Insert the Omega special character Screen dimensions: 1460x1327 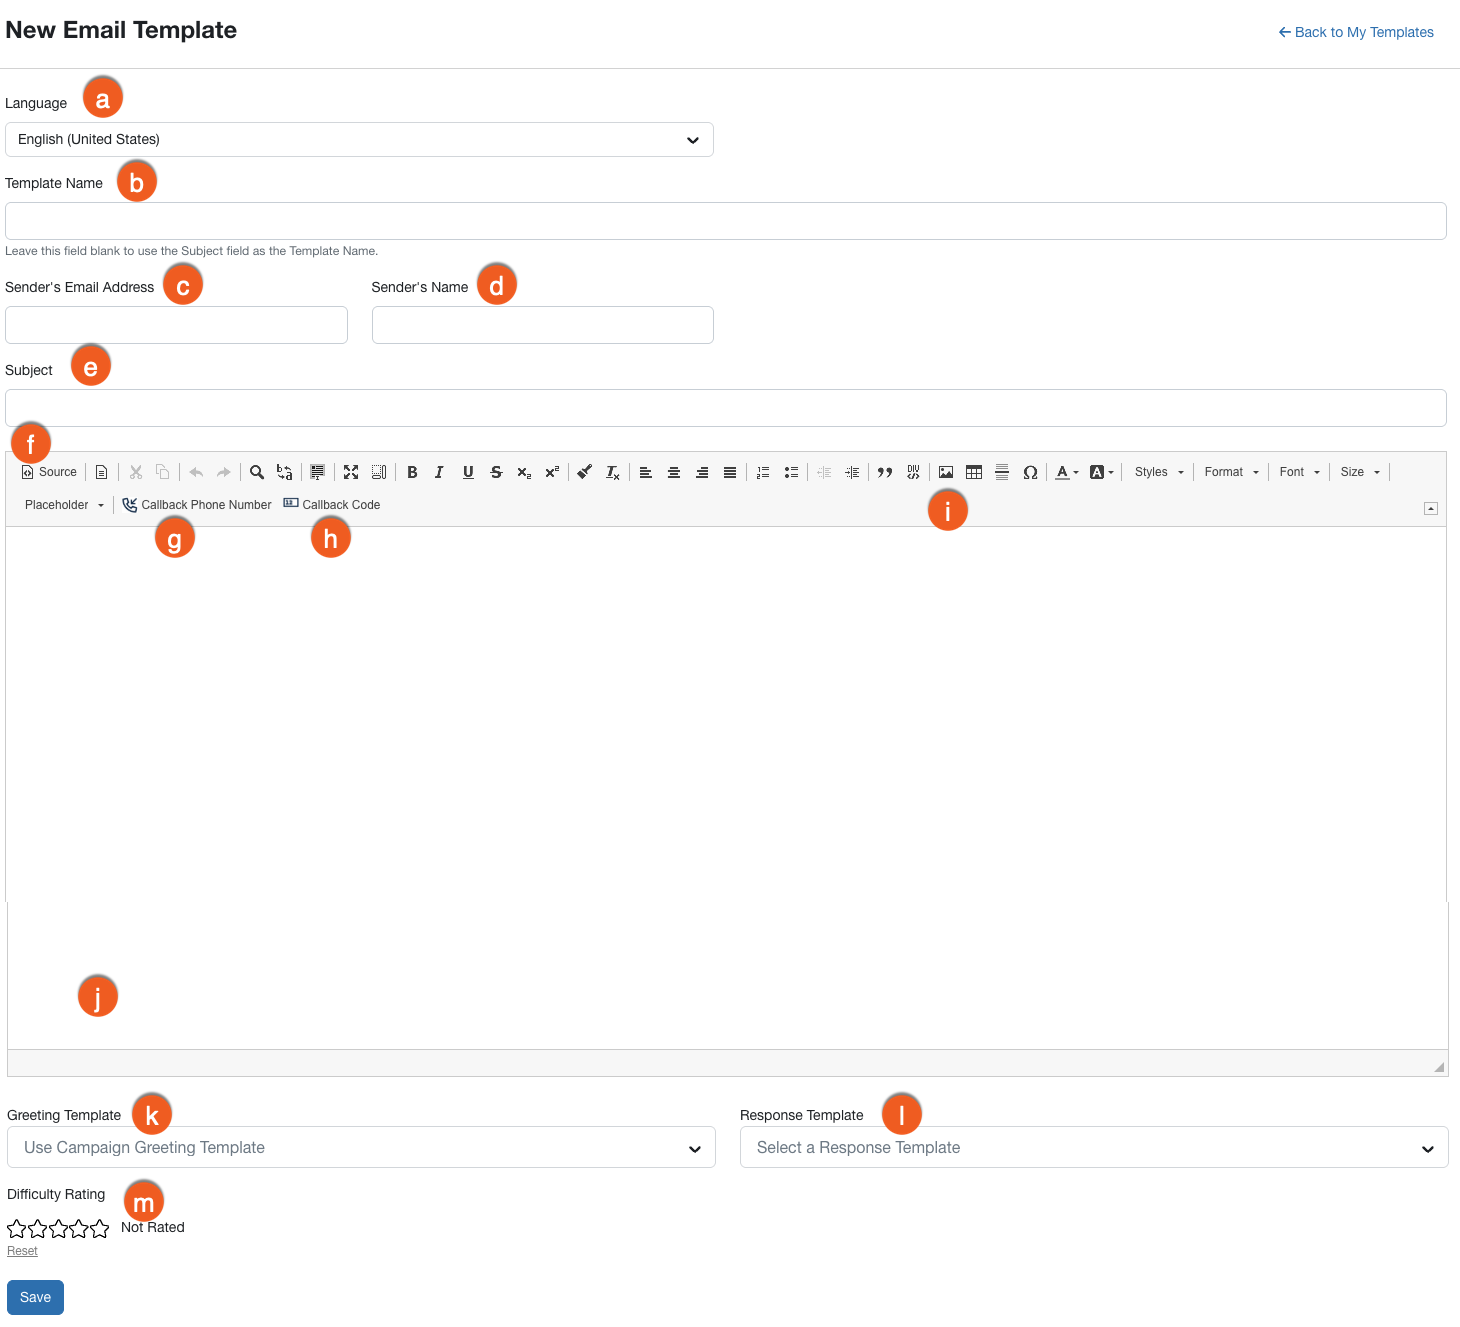pos(1031,471)
